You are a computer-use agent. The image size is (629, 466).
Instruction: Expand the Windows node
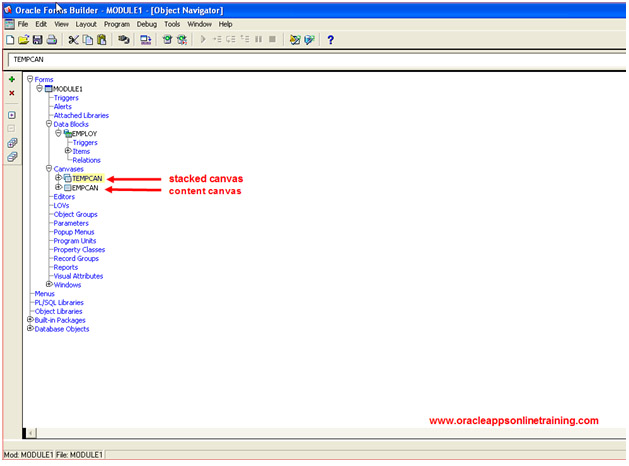49,284
